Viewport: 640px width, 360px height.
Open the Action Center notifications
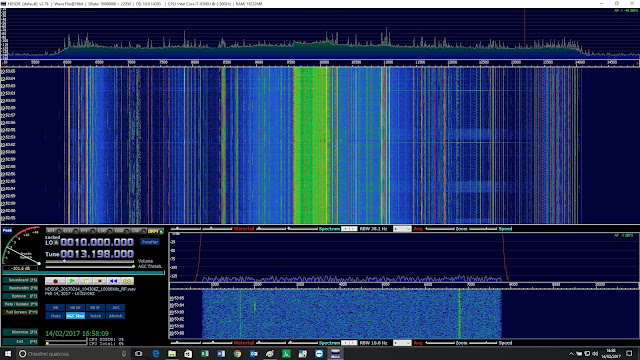click(x=629, y=353)
